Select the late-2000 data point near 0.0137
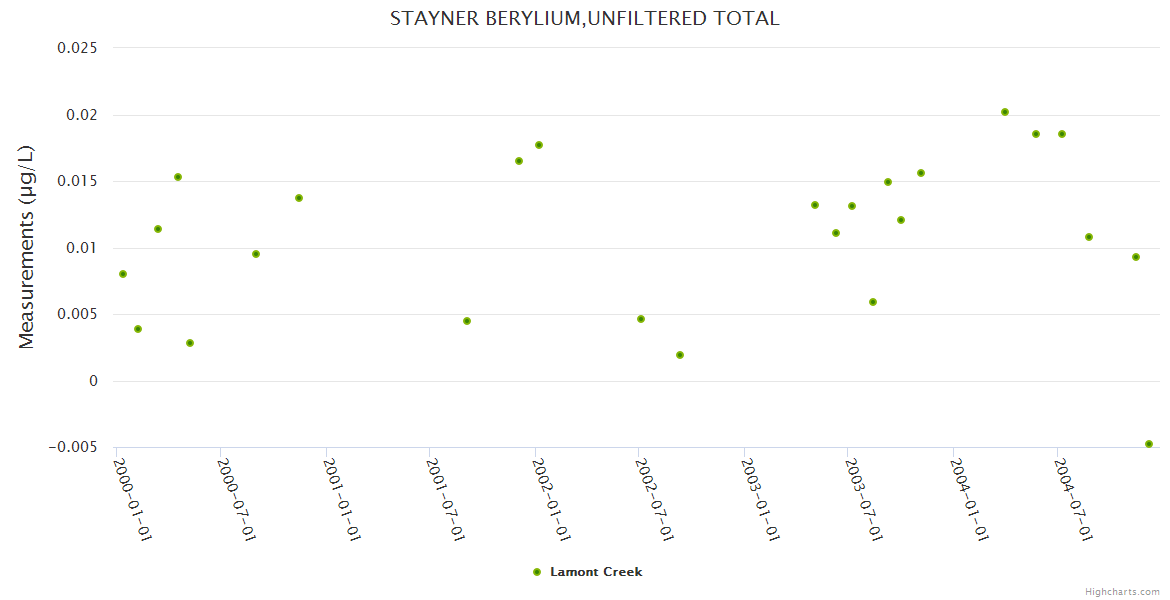 coord(299,198)
